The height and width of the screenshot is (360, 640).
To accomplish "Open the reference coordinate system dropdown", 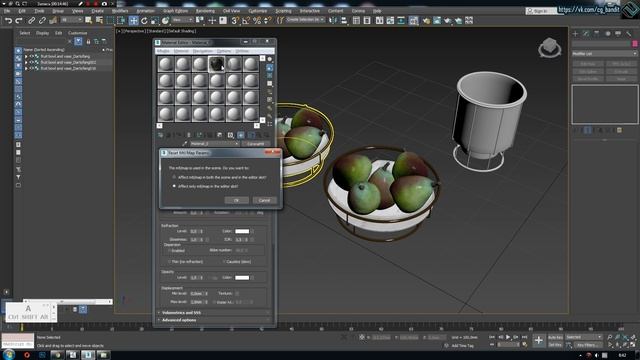I will (x=182, y=20).
